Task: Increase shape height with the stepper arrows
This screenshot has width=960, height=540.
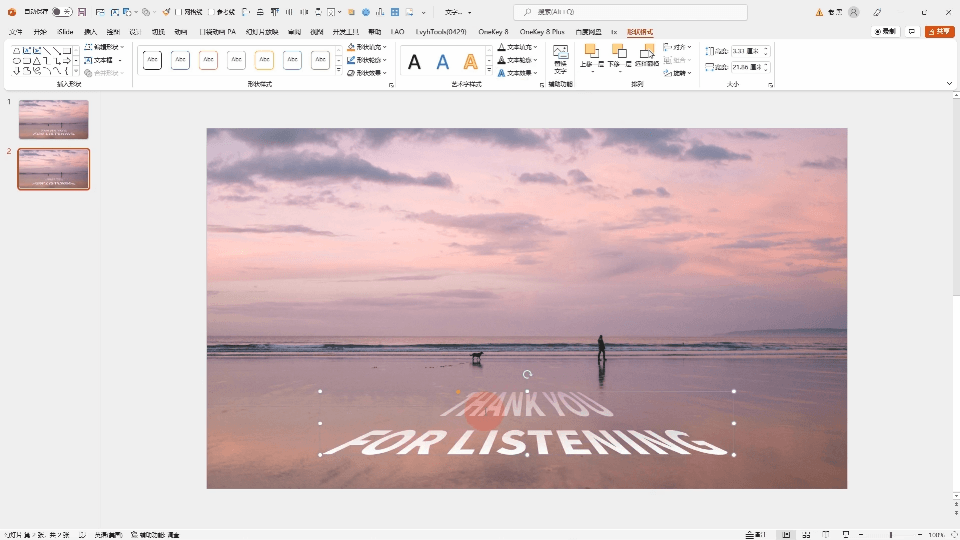Action: coord(766,48)
